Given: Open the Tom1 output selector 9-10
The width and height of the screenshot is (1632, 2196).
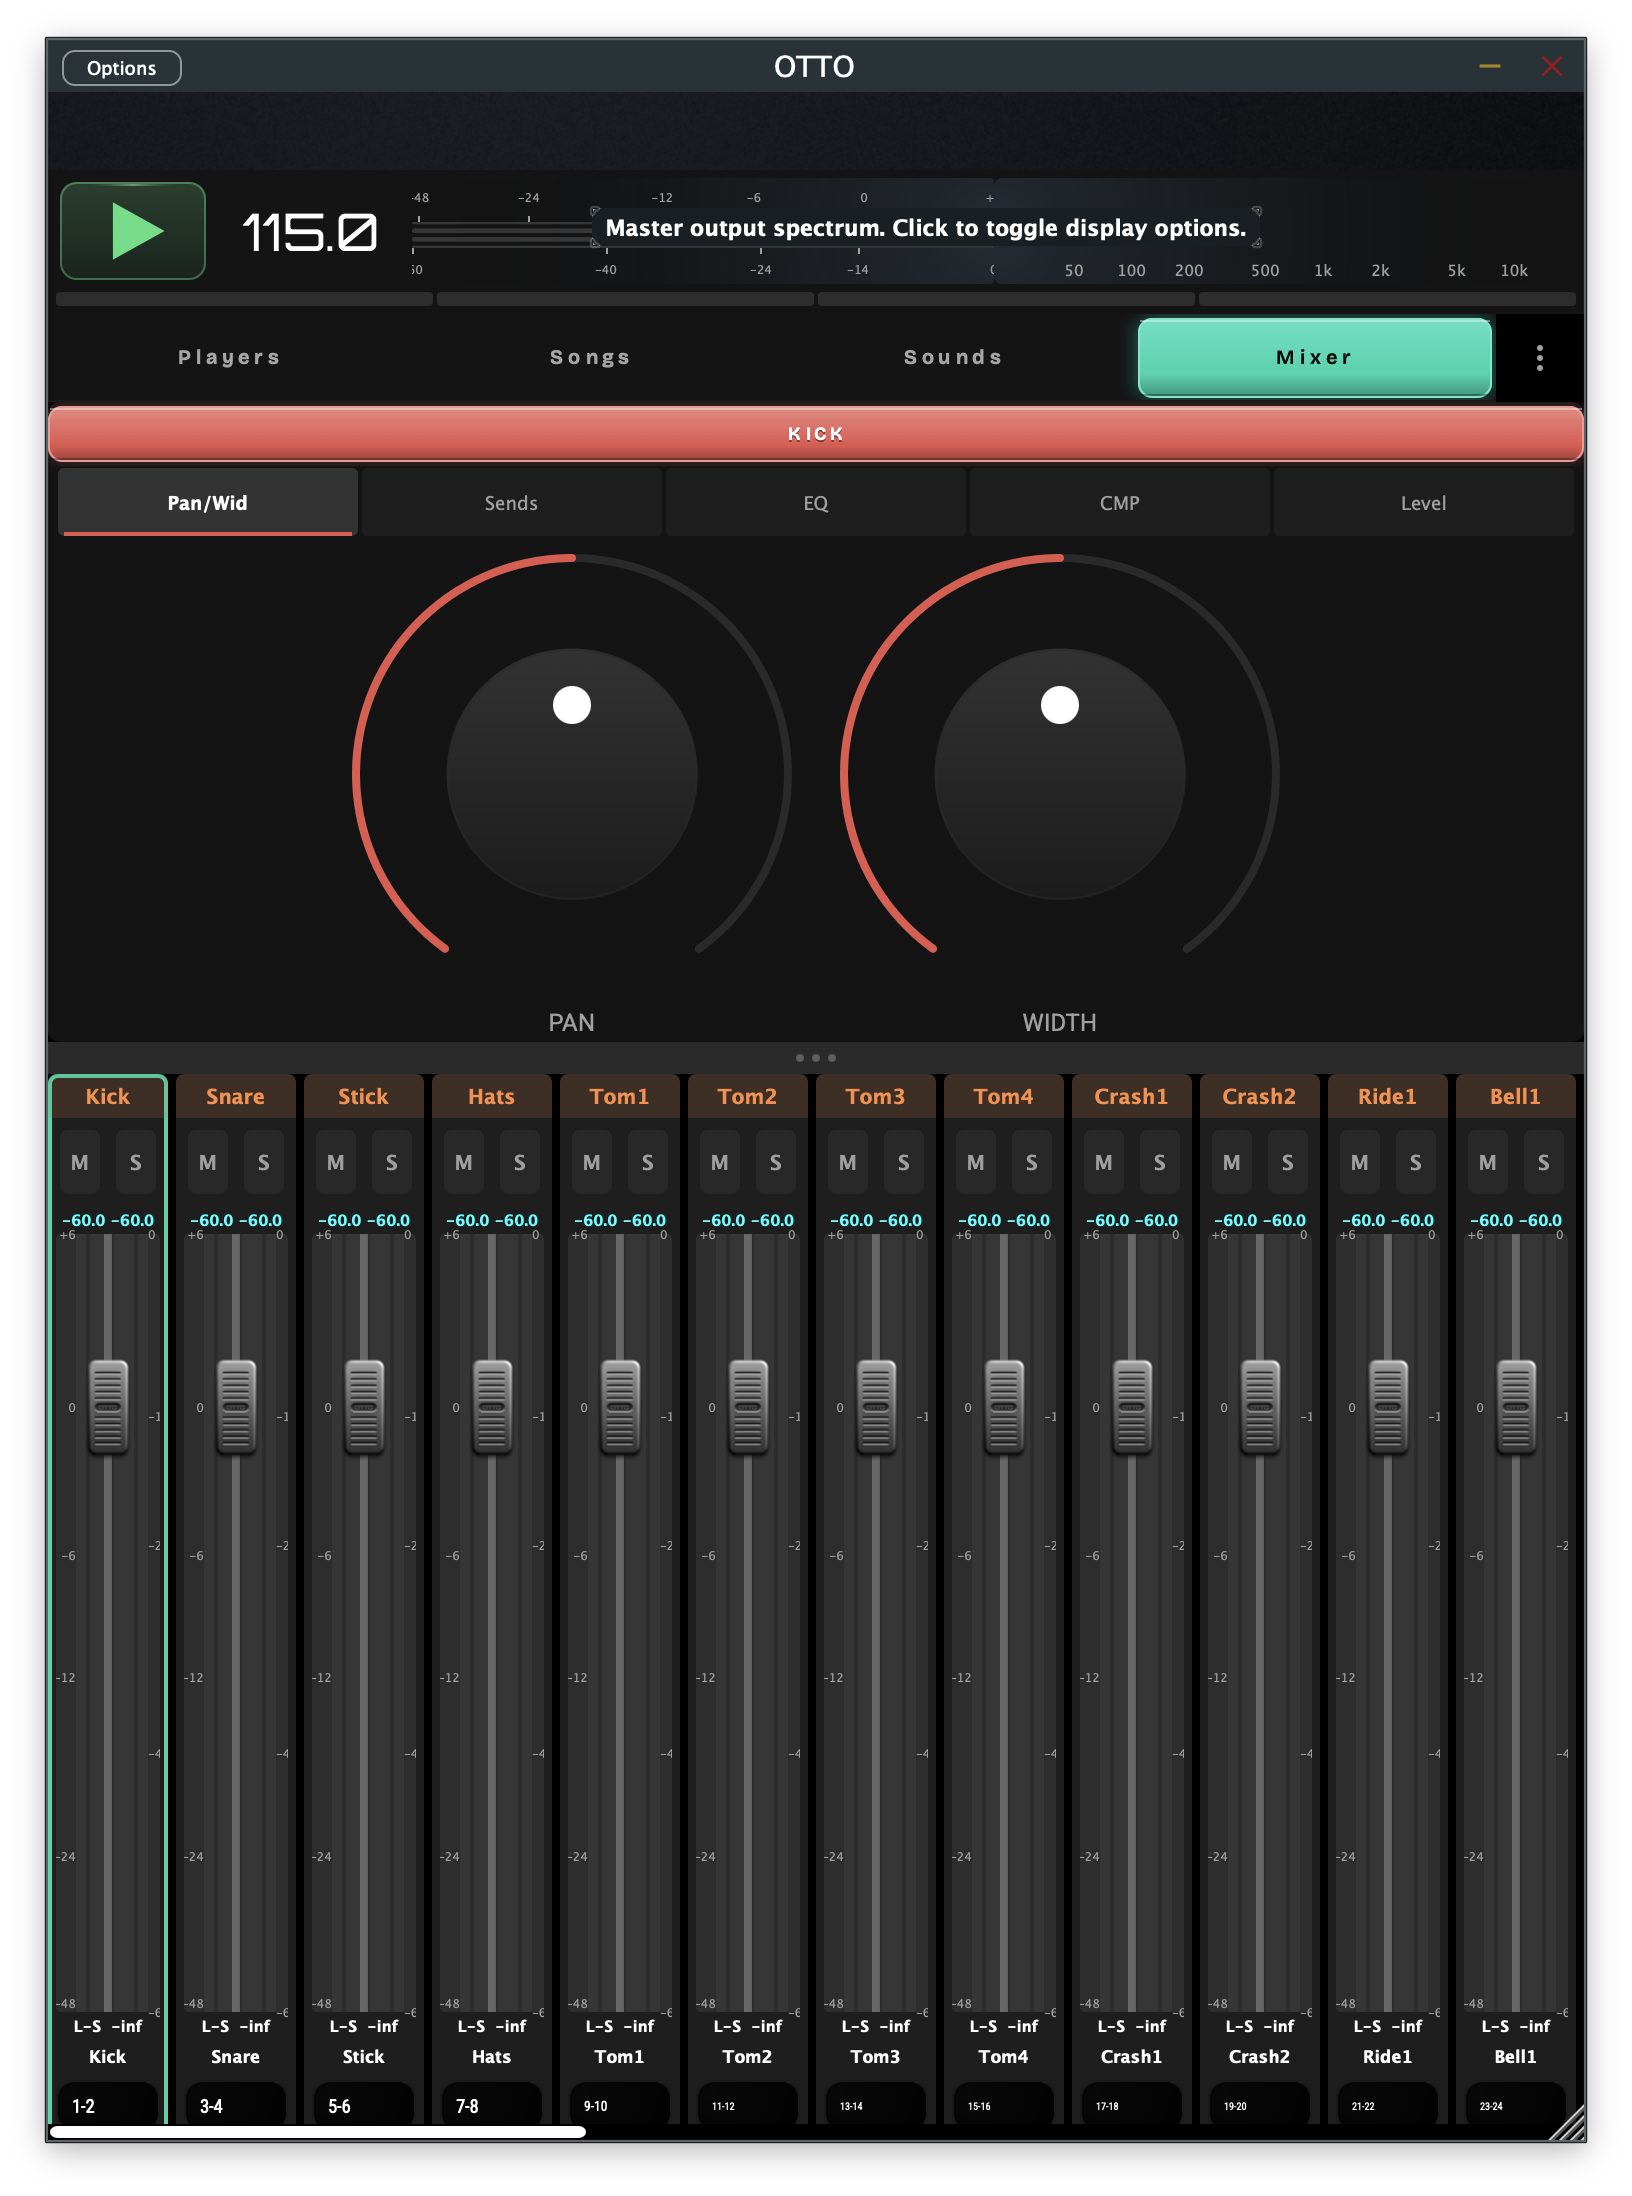Looking at the screenshot, I should click(x=620, y=2105).
